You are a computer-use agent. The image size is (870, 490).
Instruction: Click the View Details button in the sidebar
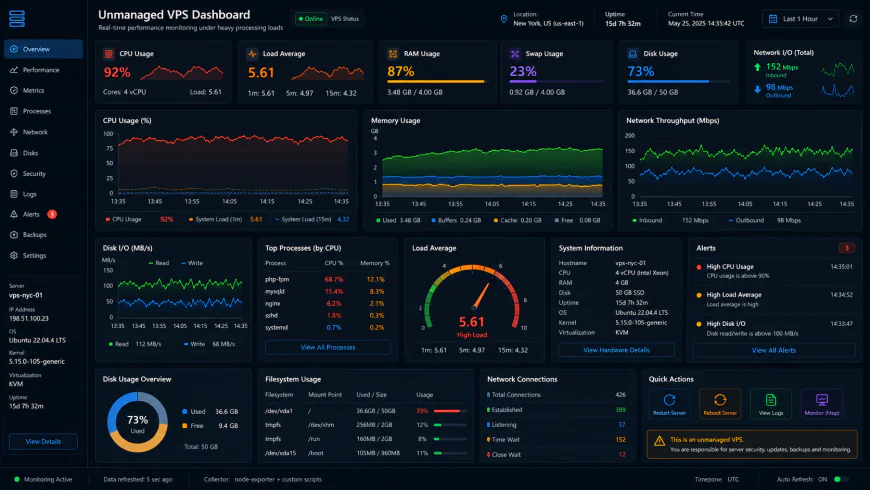click(43, 442)
